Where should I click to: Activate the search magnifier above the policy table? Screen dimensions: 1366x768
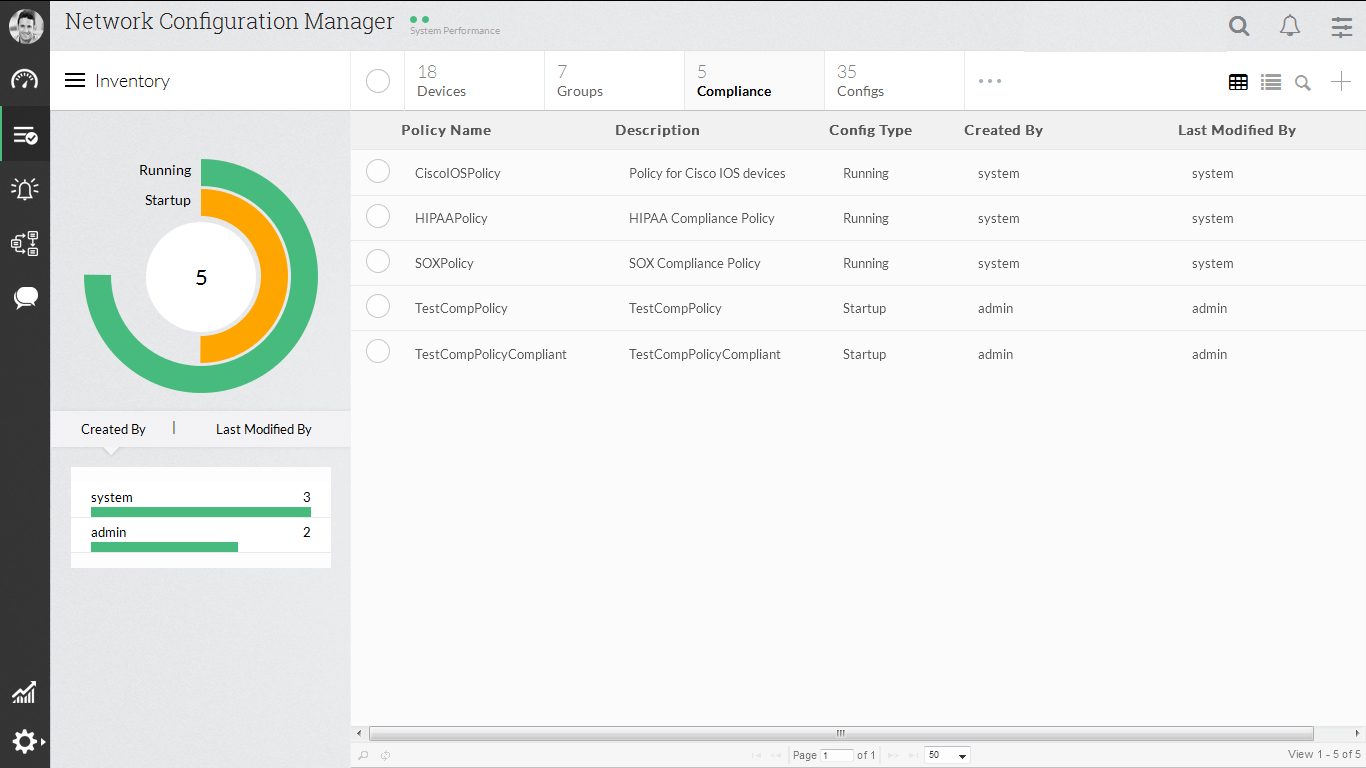coord(1302,82)
